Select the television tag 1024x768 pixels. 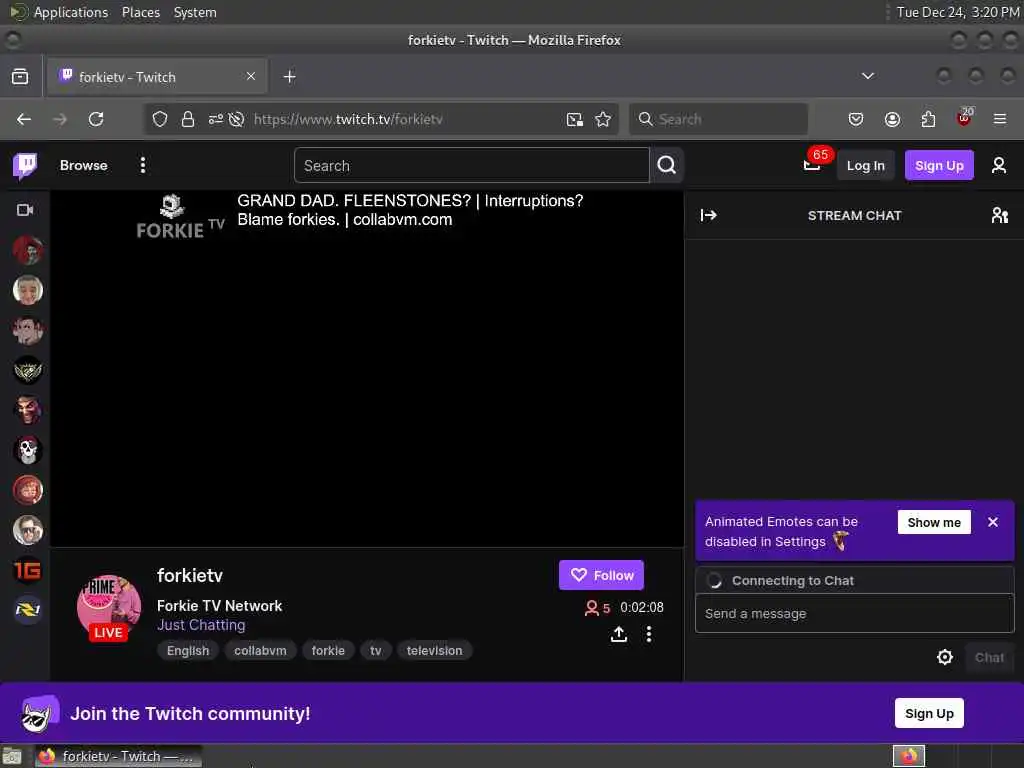point(434,650)
